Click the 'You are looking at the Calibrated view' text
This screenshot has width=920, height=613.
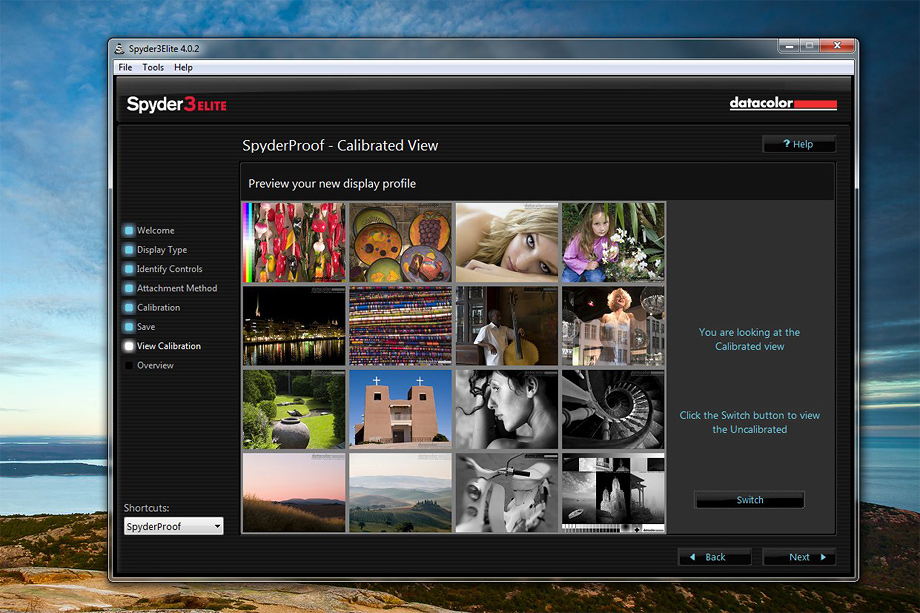point(749,339)
